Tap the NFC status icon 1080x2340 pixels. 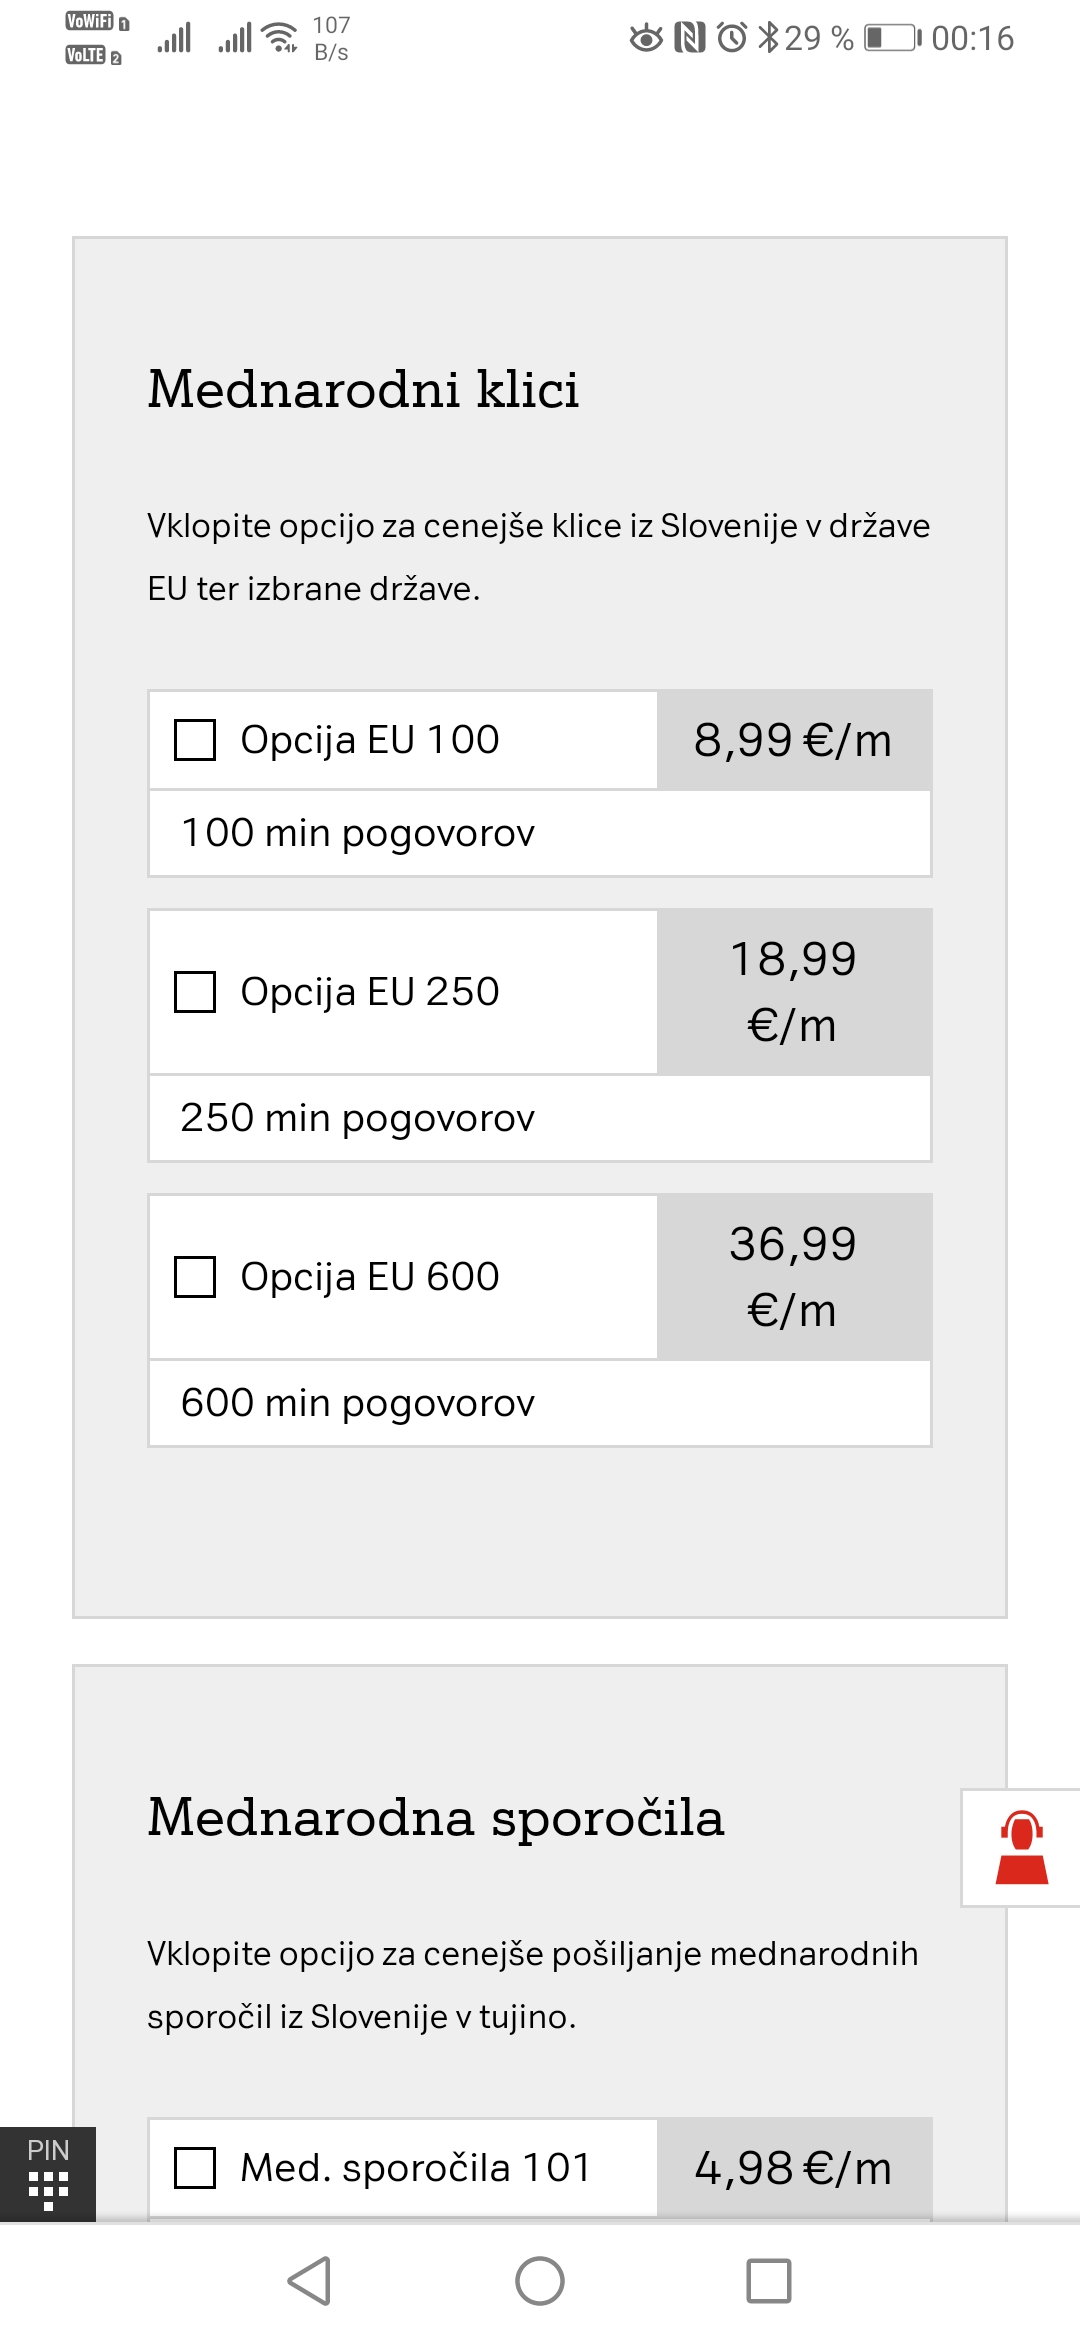click(x=690, y=38)
